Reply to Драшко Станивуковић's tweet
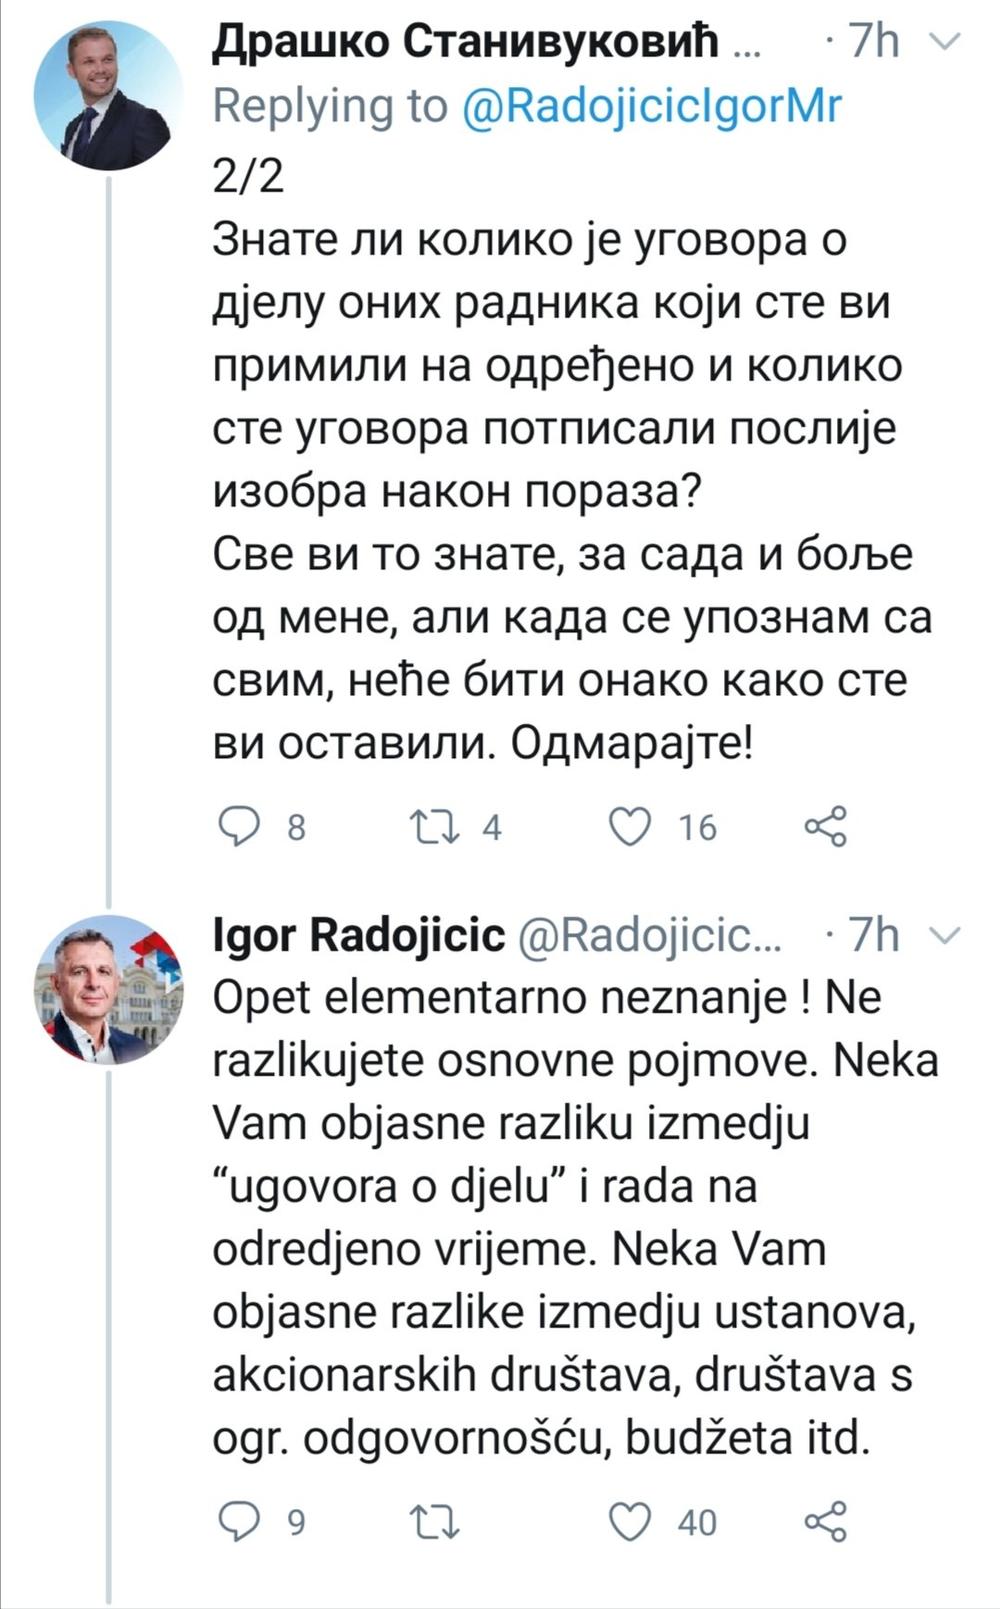This screenshot has width=1000, height=1609. (x=240, y=827)
